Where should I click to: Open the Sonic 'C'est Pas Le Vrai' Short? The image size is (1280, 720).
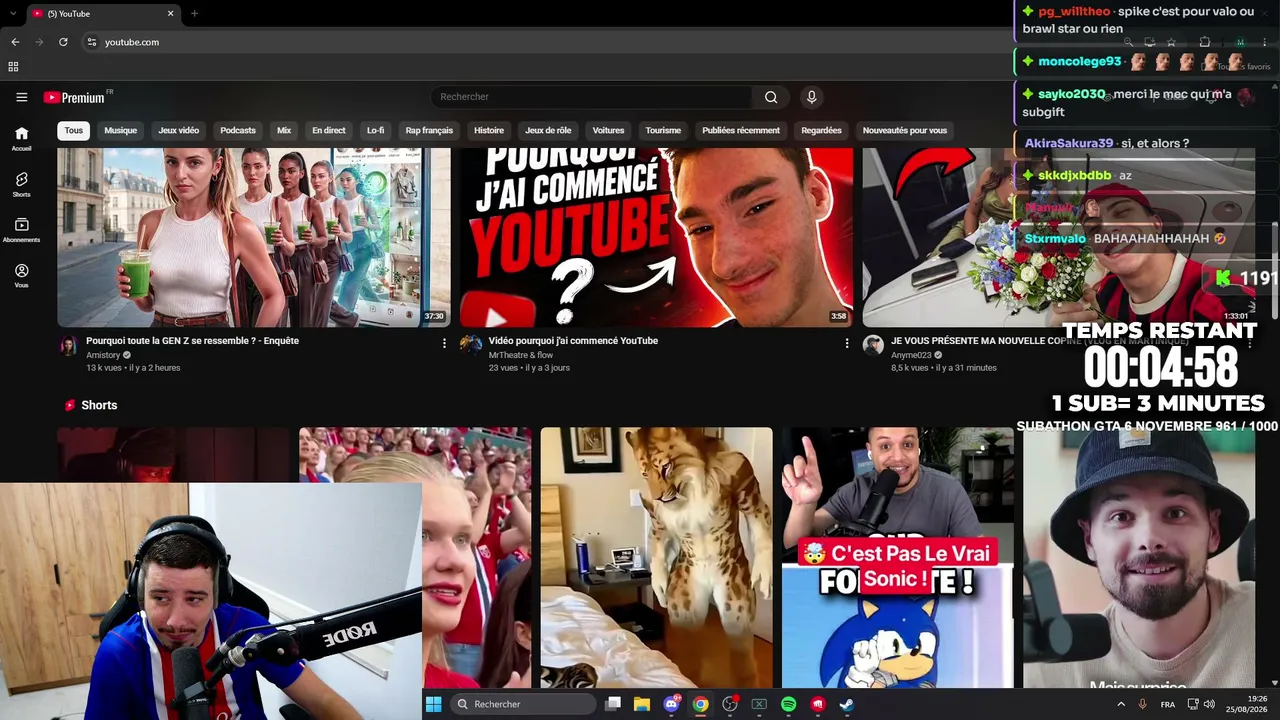point(898,557)
